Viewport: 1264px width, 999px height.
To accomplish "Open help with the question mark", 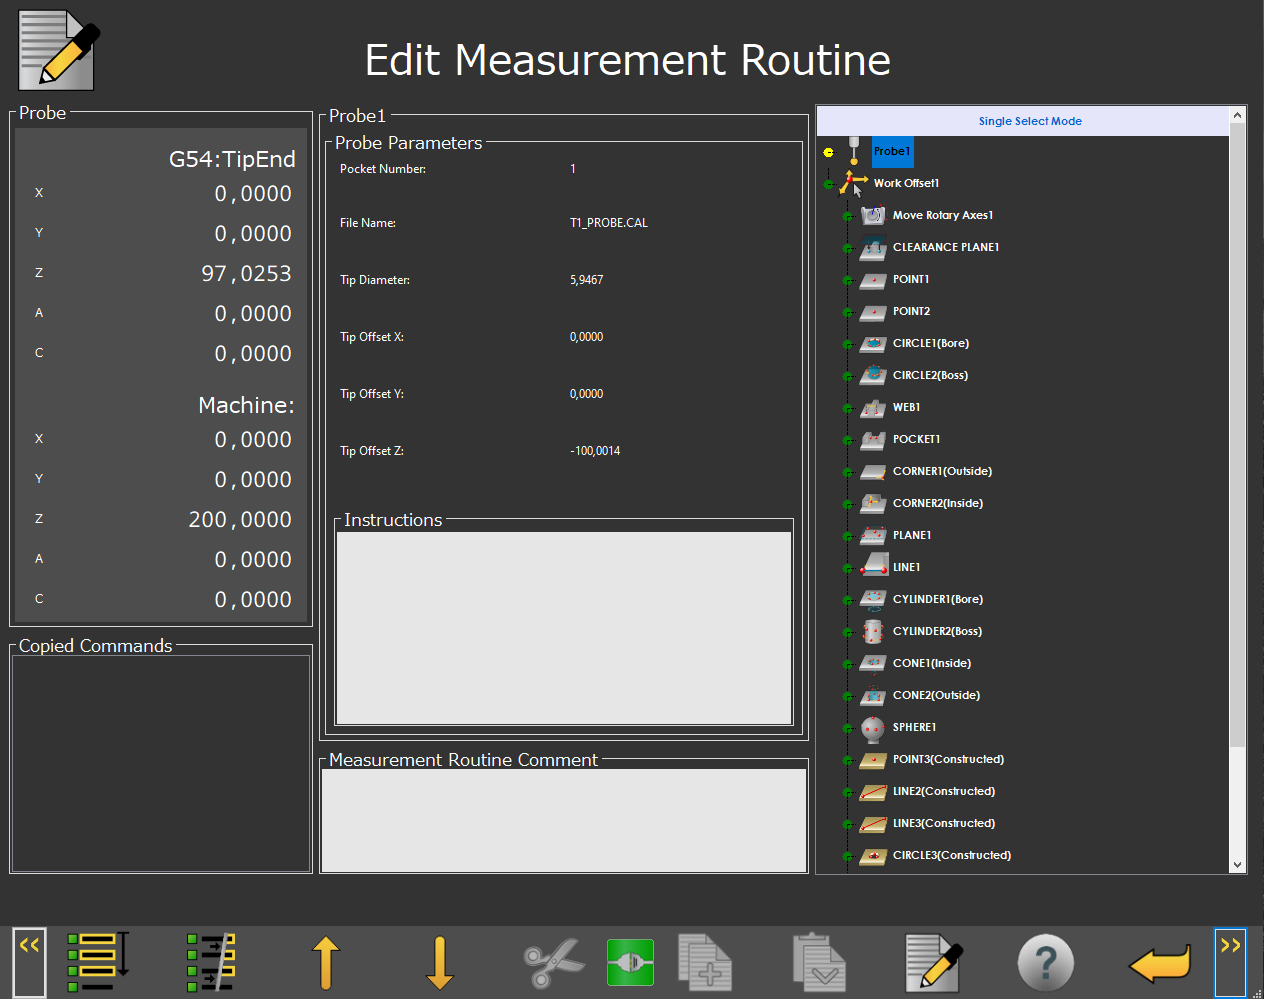I will tap(1045, 962).
